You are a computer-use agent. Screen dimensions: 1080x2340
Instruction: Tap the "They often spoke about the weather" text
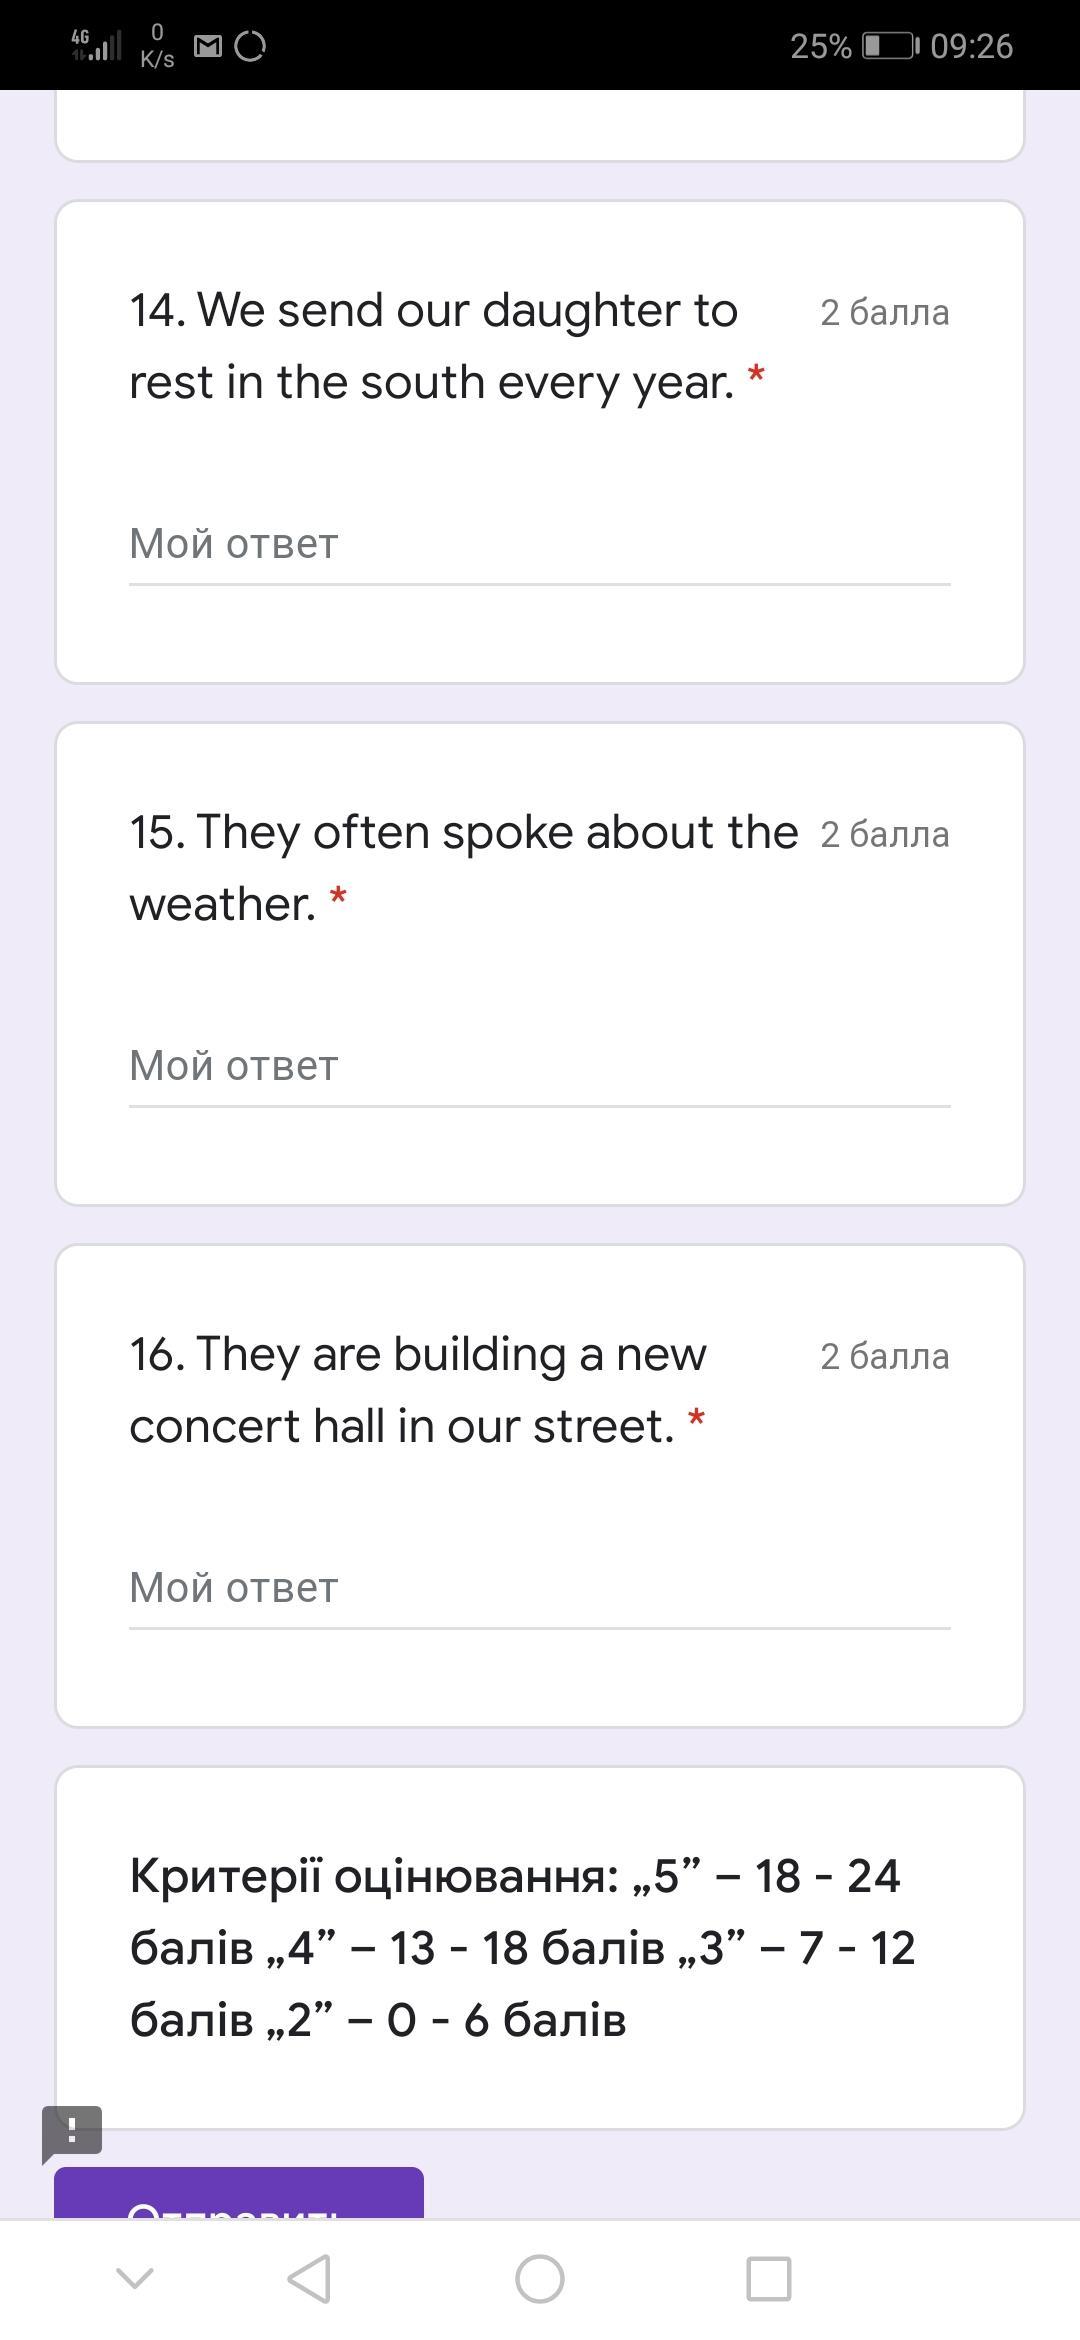click(464, 868)
